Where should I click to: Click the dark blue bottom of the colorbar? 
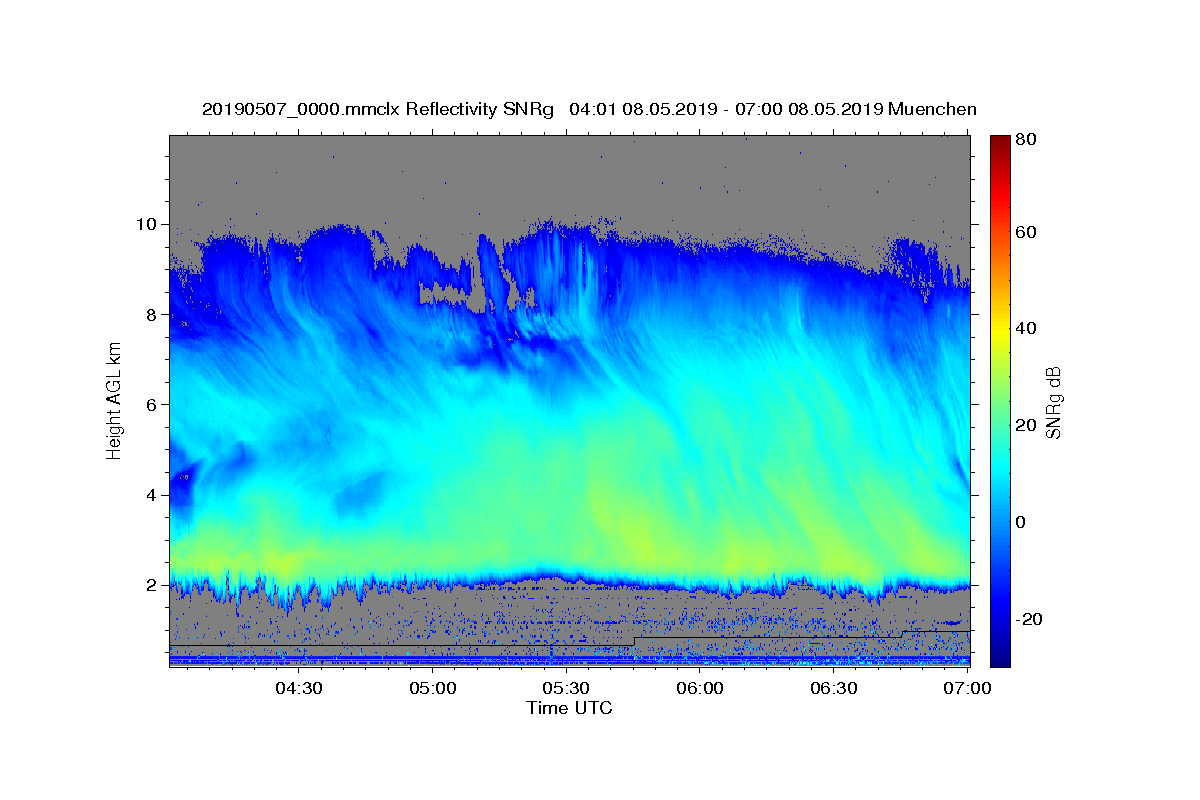point(1000,655)
